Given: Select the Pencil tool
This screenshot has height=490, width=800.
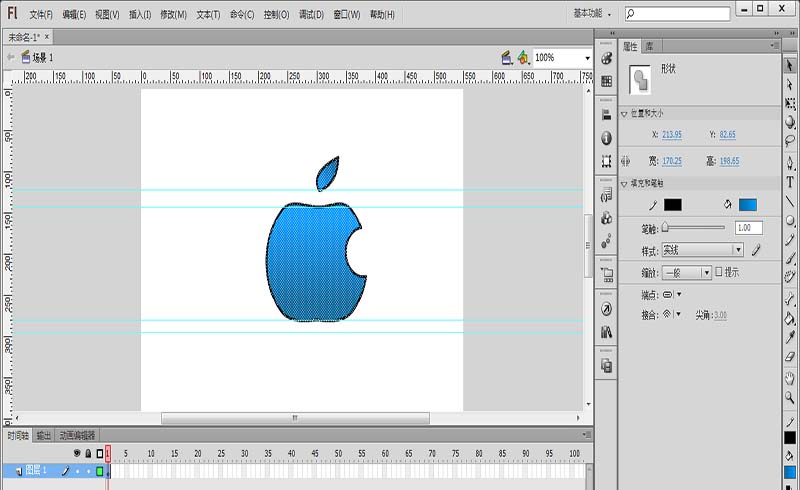Looking at the screenshot, I should coord(789,240).
